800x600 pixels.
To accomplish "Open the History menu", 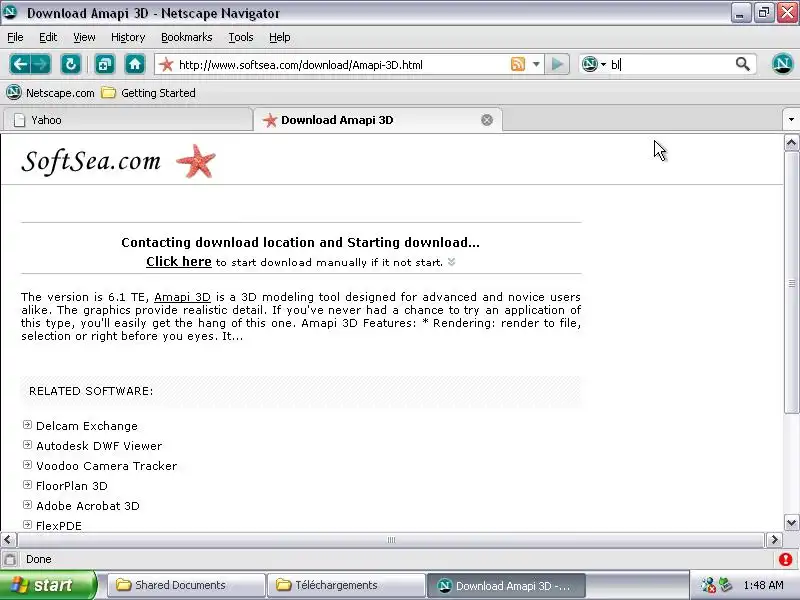I will 128,37.
